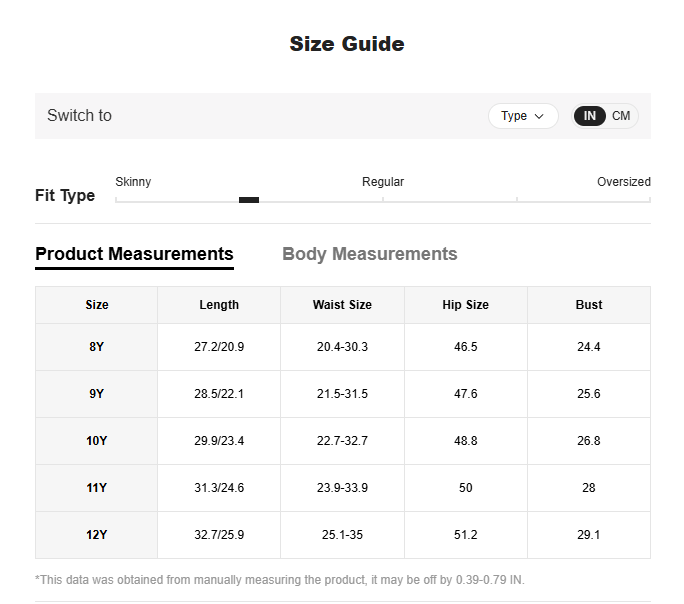The image size is (684, 604).
Task: Click the Waist Size column header
Action: [x=342, y=305]
